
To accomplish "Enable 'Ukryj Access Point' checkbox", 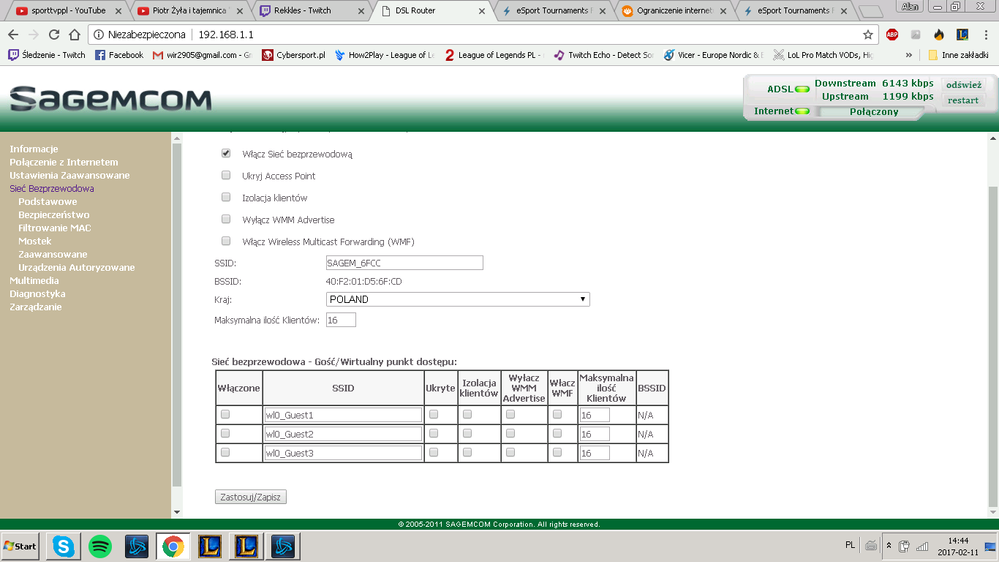I will click(226, 176).
